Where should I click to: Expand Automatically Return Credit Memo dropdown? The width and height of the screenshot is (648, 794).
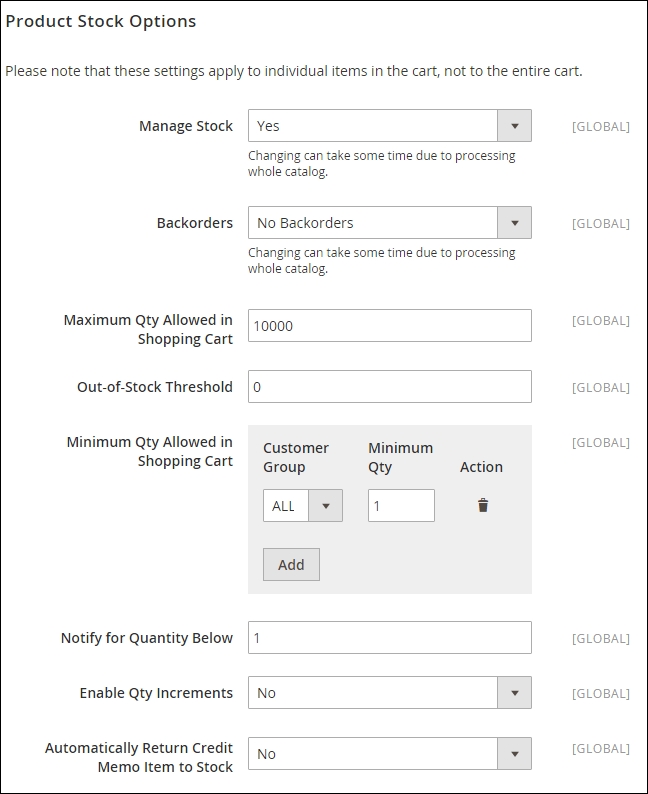[390, 754]
